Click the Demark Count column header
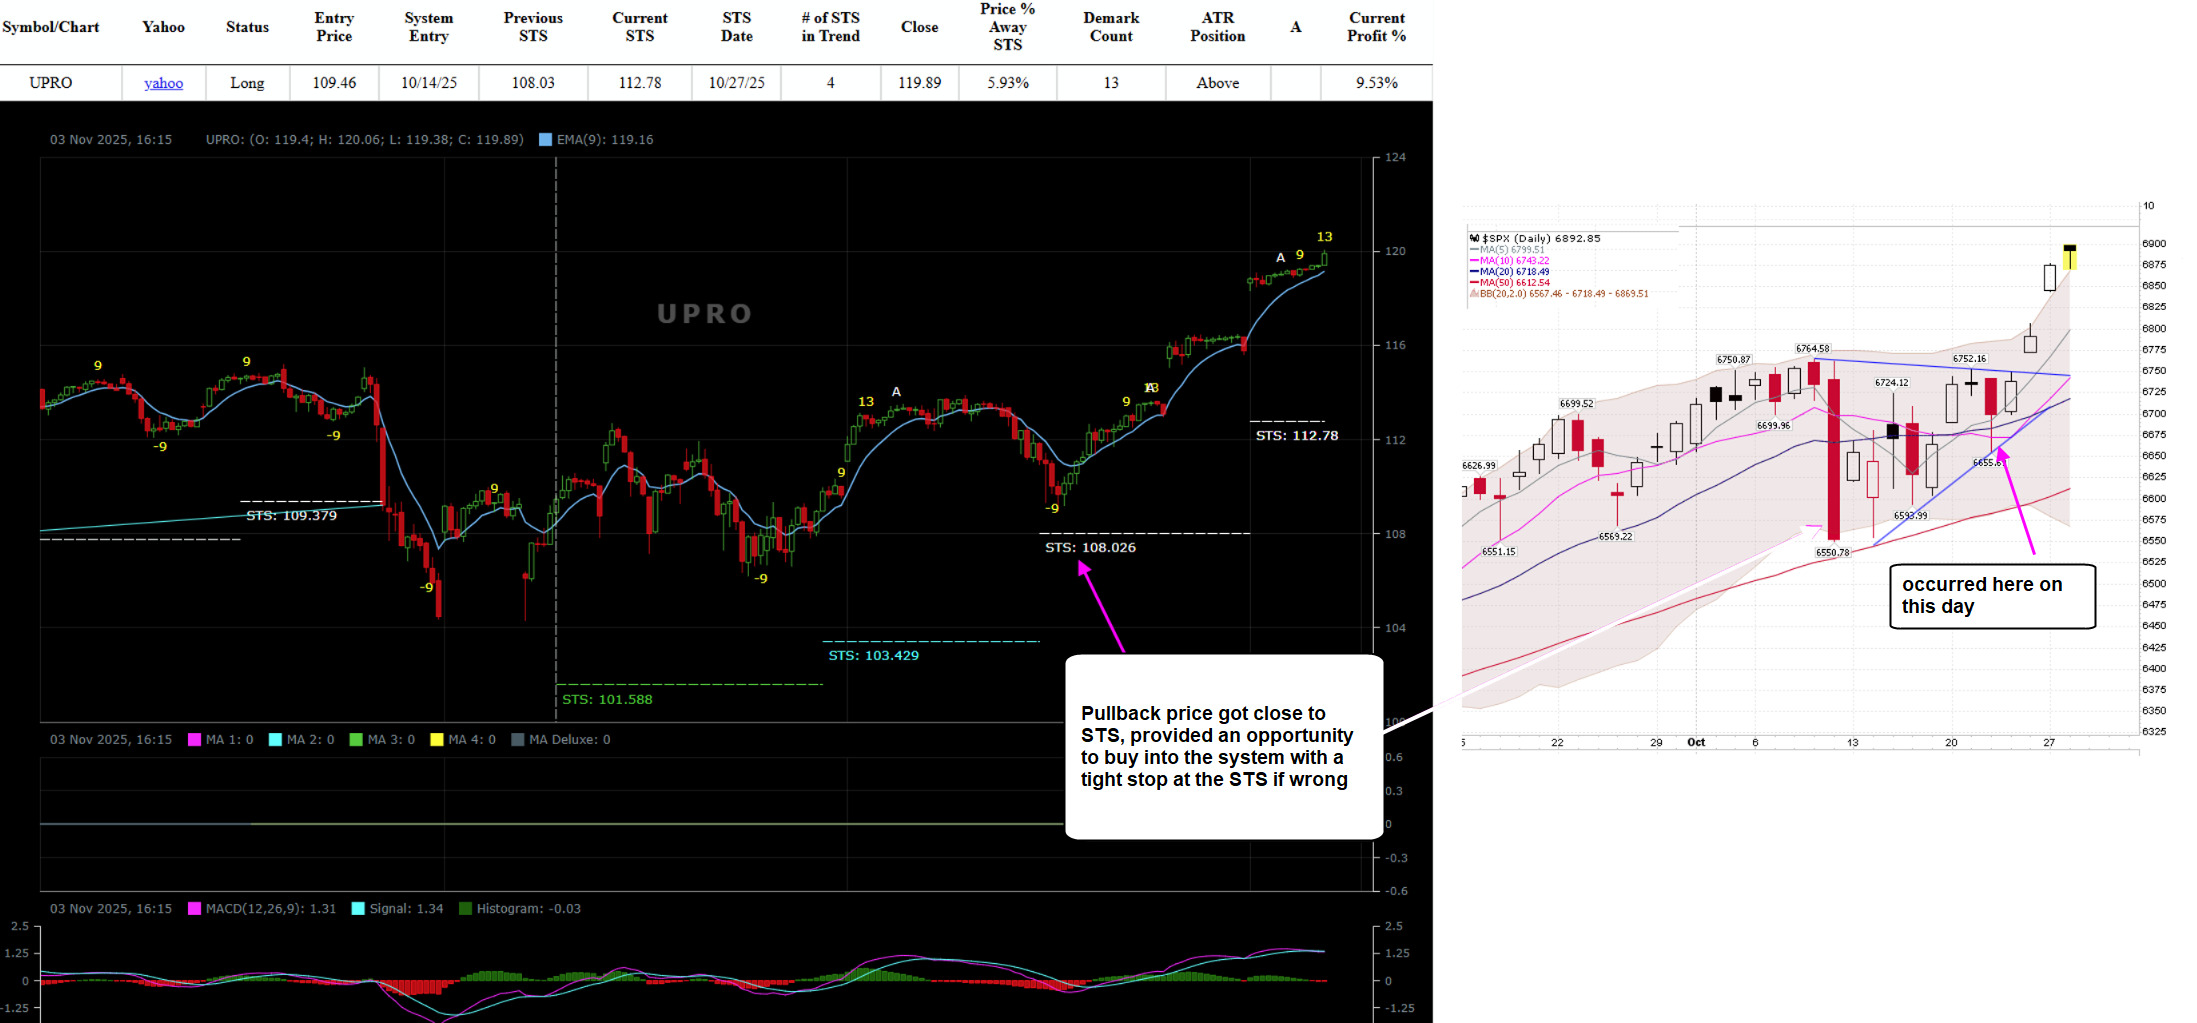 [1111, 27]
